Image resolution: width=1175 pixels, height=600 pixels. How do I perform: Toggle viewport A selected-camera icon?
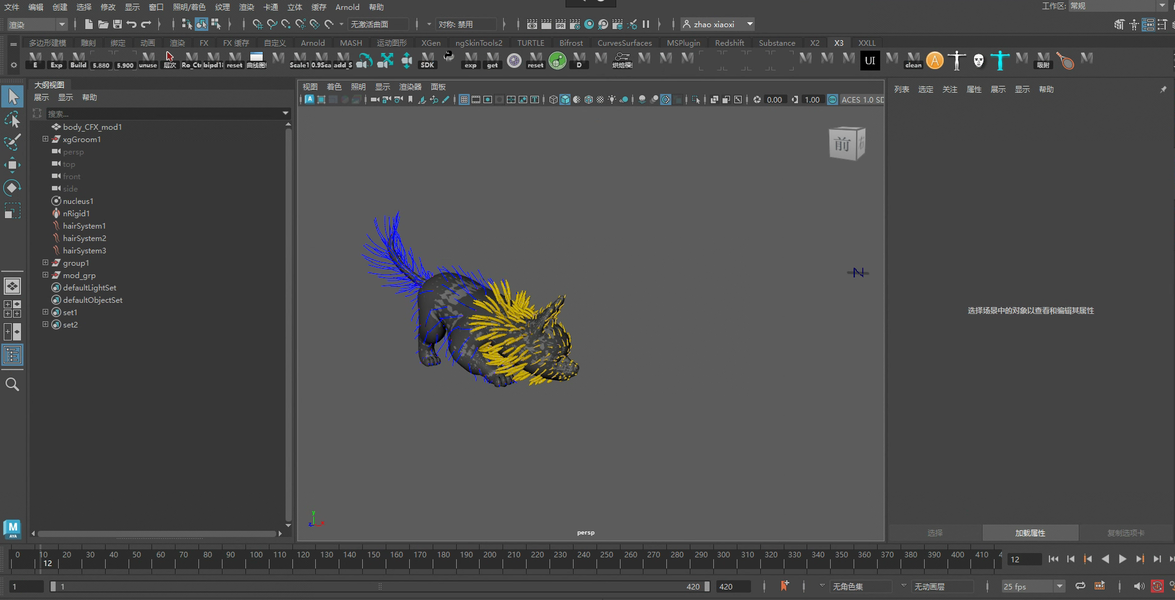[x=309, y=100]
